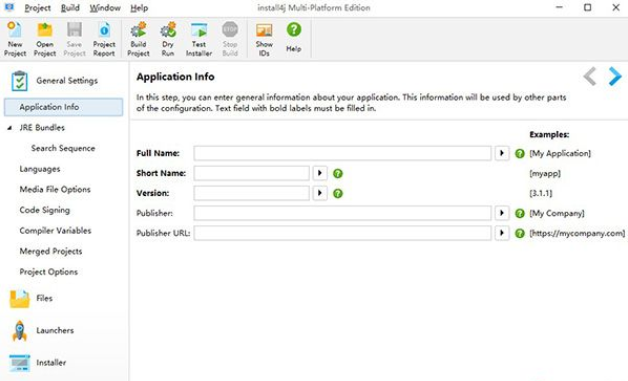The width and height of the screenshot is (628, 381).
Task: Select Search Sequence in sidebar
Action: click(x=63, y=148)
